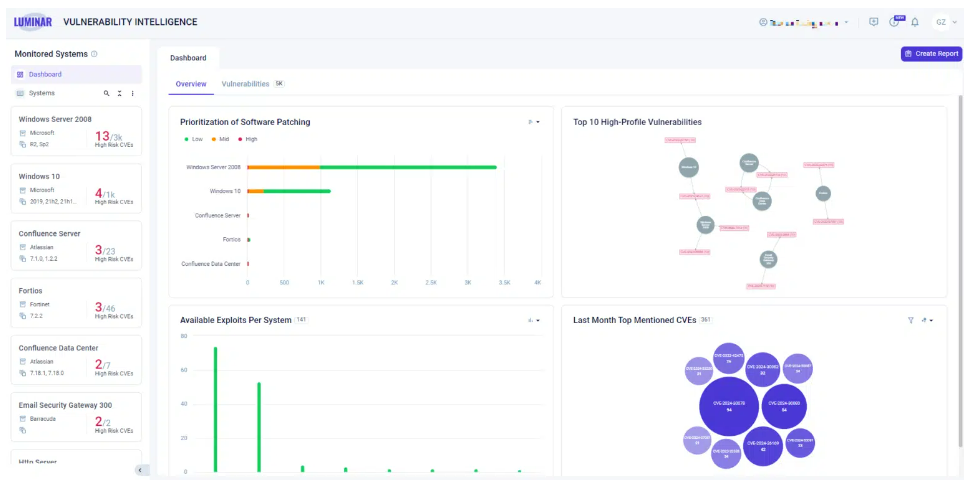Screen dimensions: 977x492
Task: Click Atlassian vendor in Confluence Data Center card
Action: click(x=42, y=362)
